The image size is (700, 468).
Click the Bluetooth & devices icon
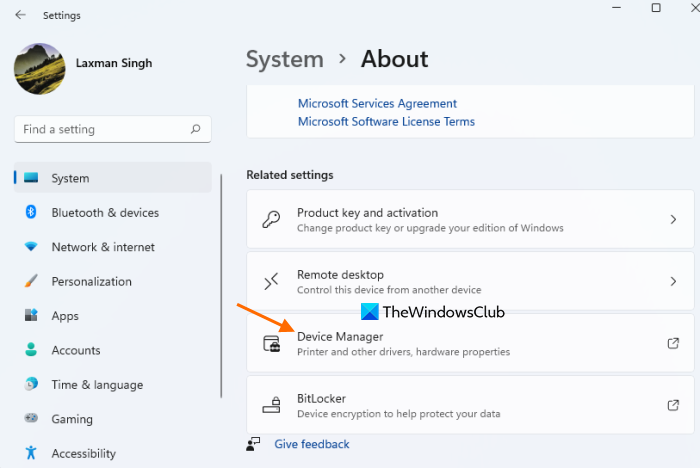point(31,212)
